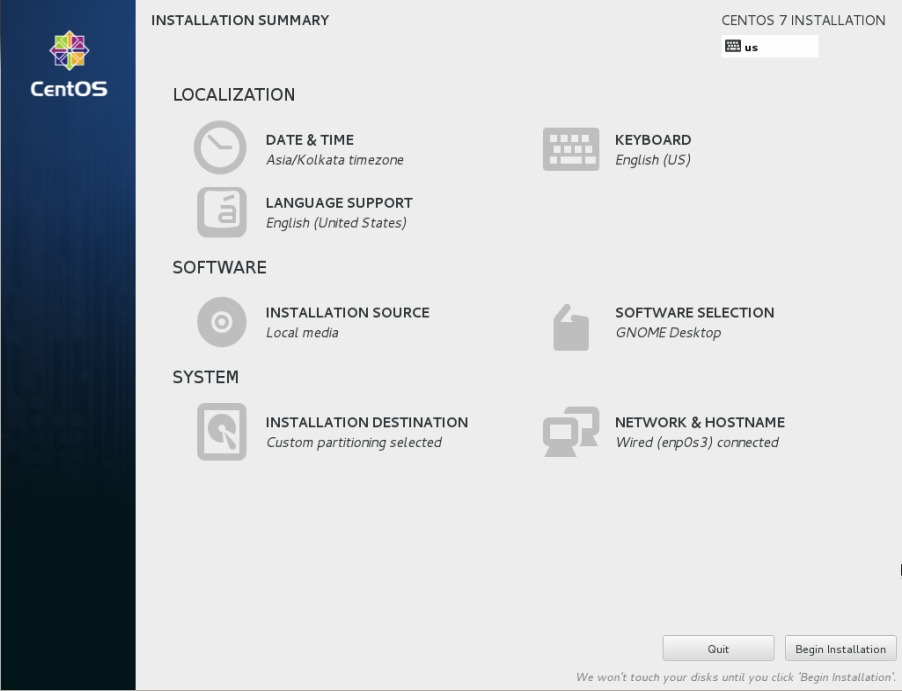Click 'English (US)' keyboard status text

pos(653,160)
